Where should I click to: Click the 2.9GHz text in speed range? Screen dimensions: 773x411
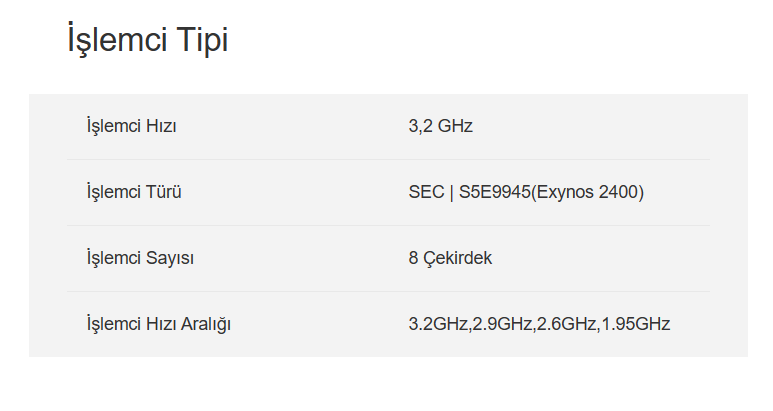tap(502, 324)
